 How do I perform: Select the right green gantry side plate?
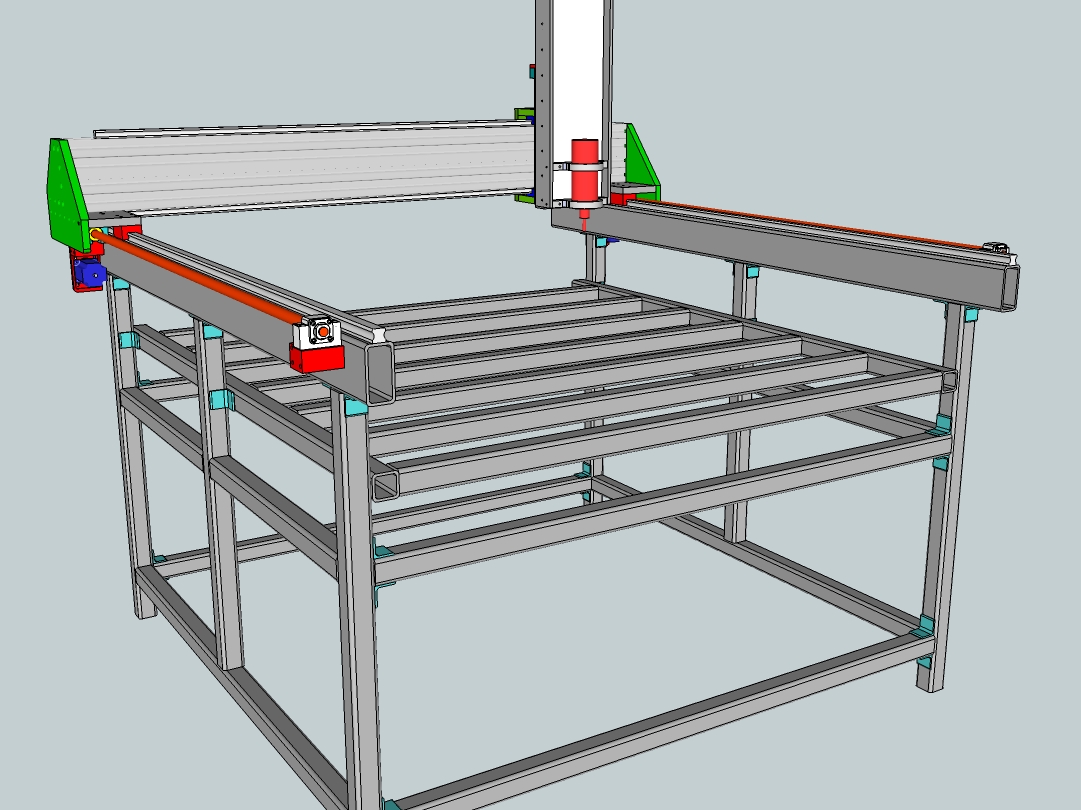pos(638,158)
